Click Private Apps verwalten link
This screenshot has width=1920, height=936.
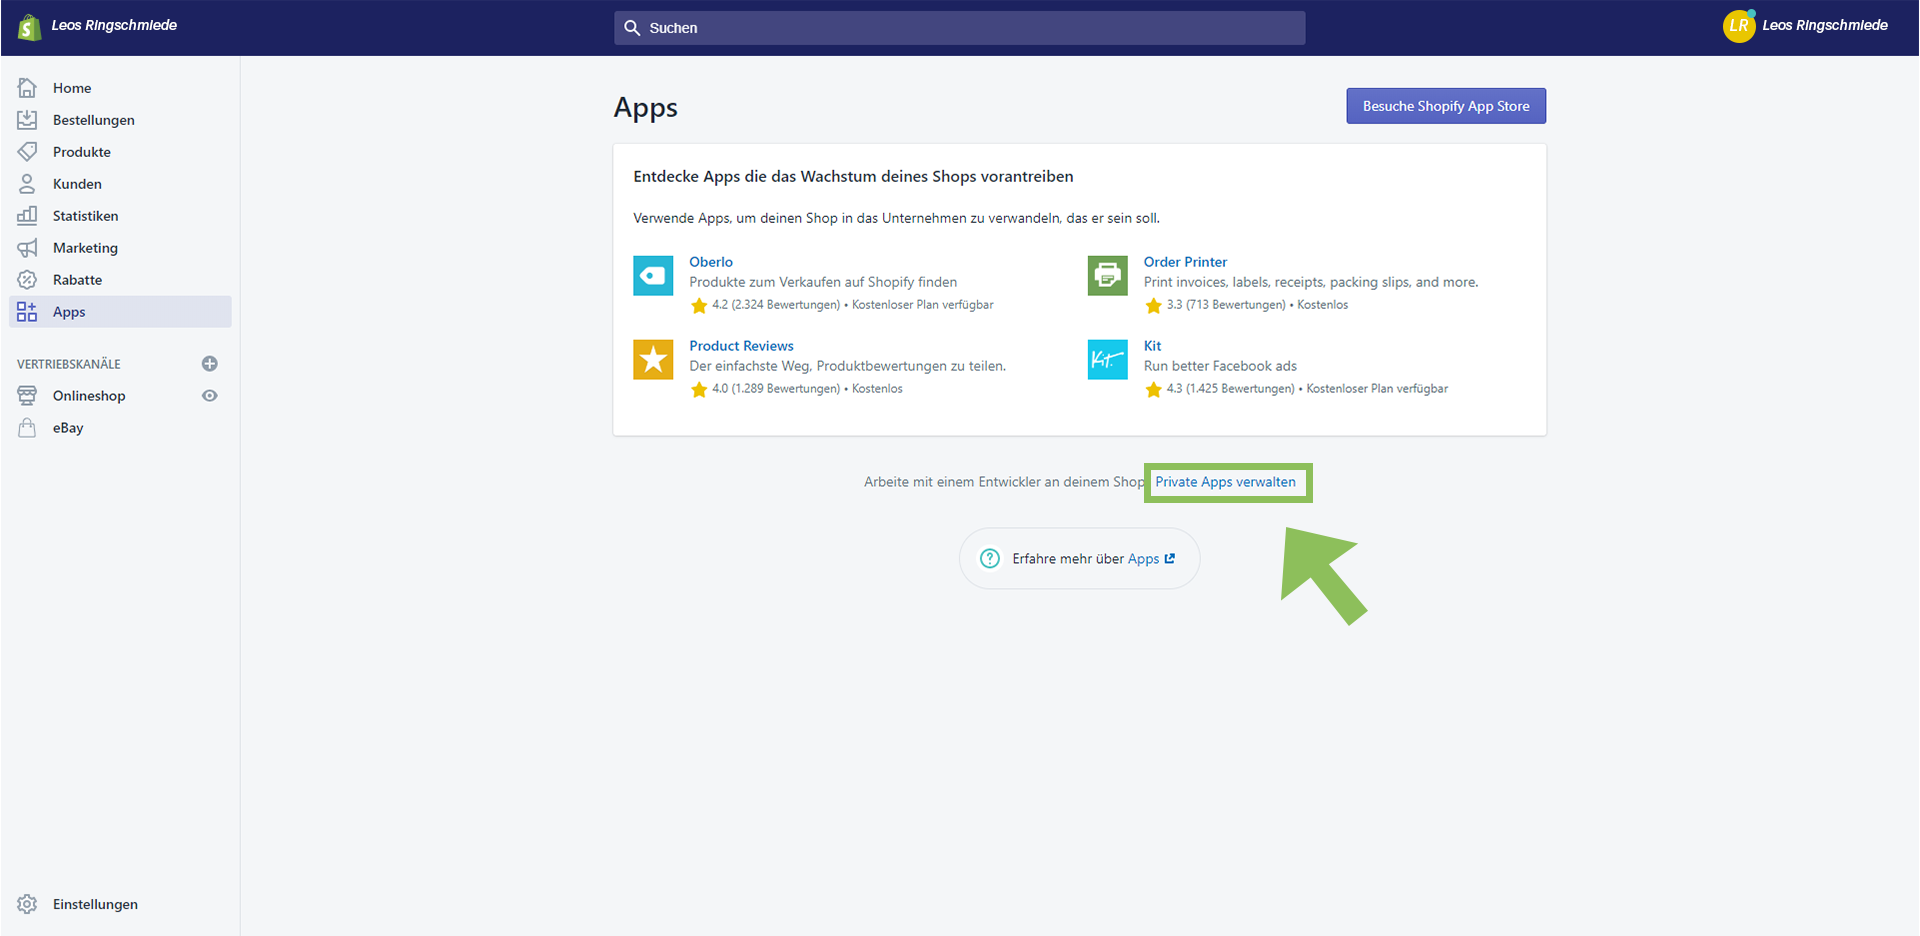(1225, 482)
